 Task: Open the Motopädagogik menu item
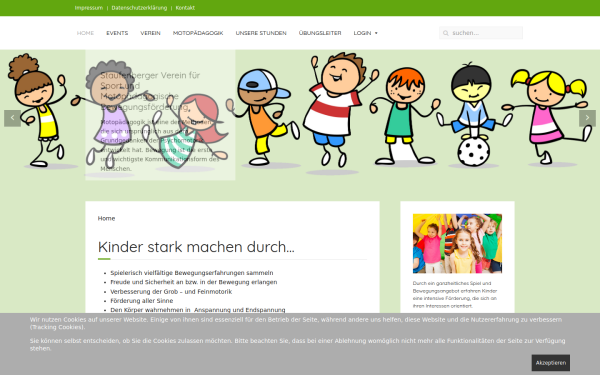coord(198,33)
